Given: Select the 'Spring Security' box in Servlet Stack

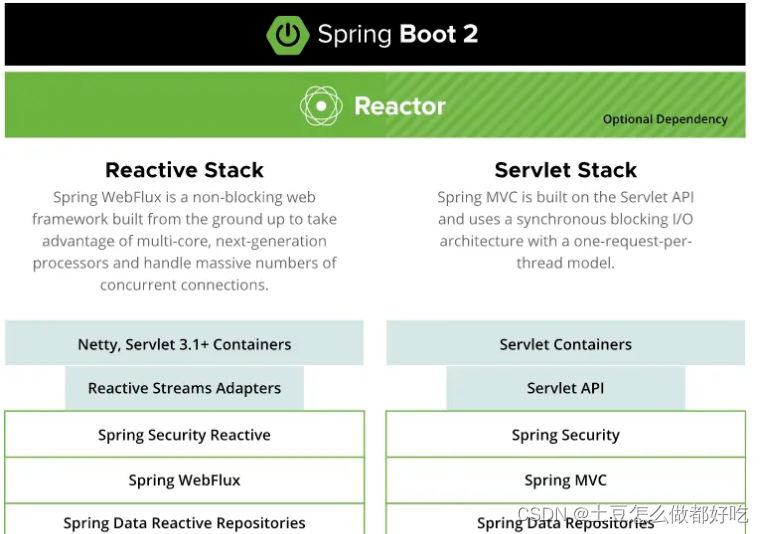Looking at the screenshot, I should click(565, 434).
